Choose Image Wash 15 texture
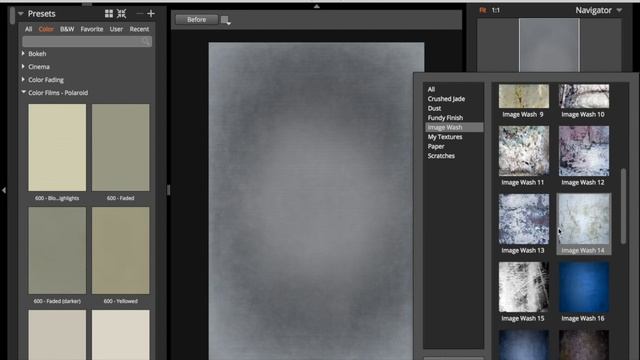Screen dimensions: 640x360 [x=524, y=287]
